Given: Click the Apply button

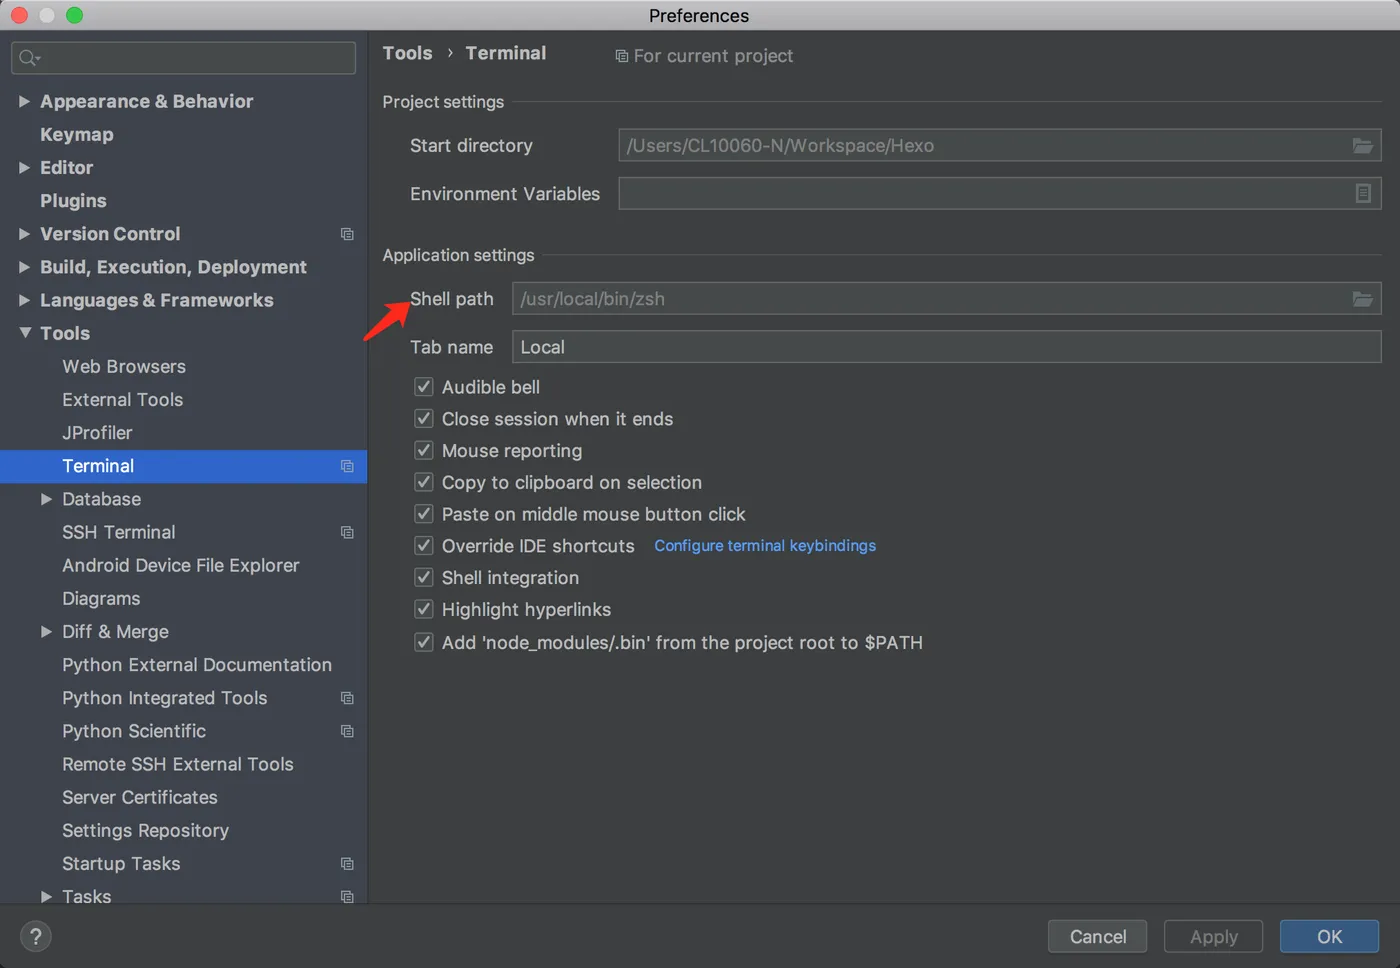Looking at the screenshot, I should tap(1213, 937).
